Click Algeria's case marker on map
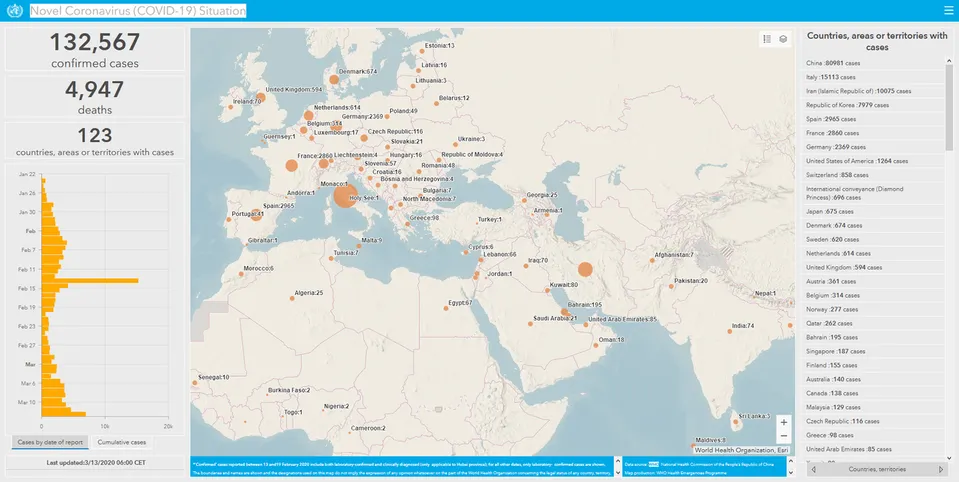 point(292,298)
